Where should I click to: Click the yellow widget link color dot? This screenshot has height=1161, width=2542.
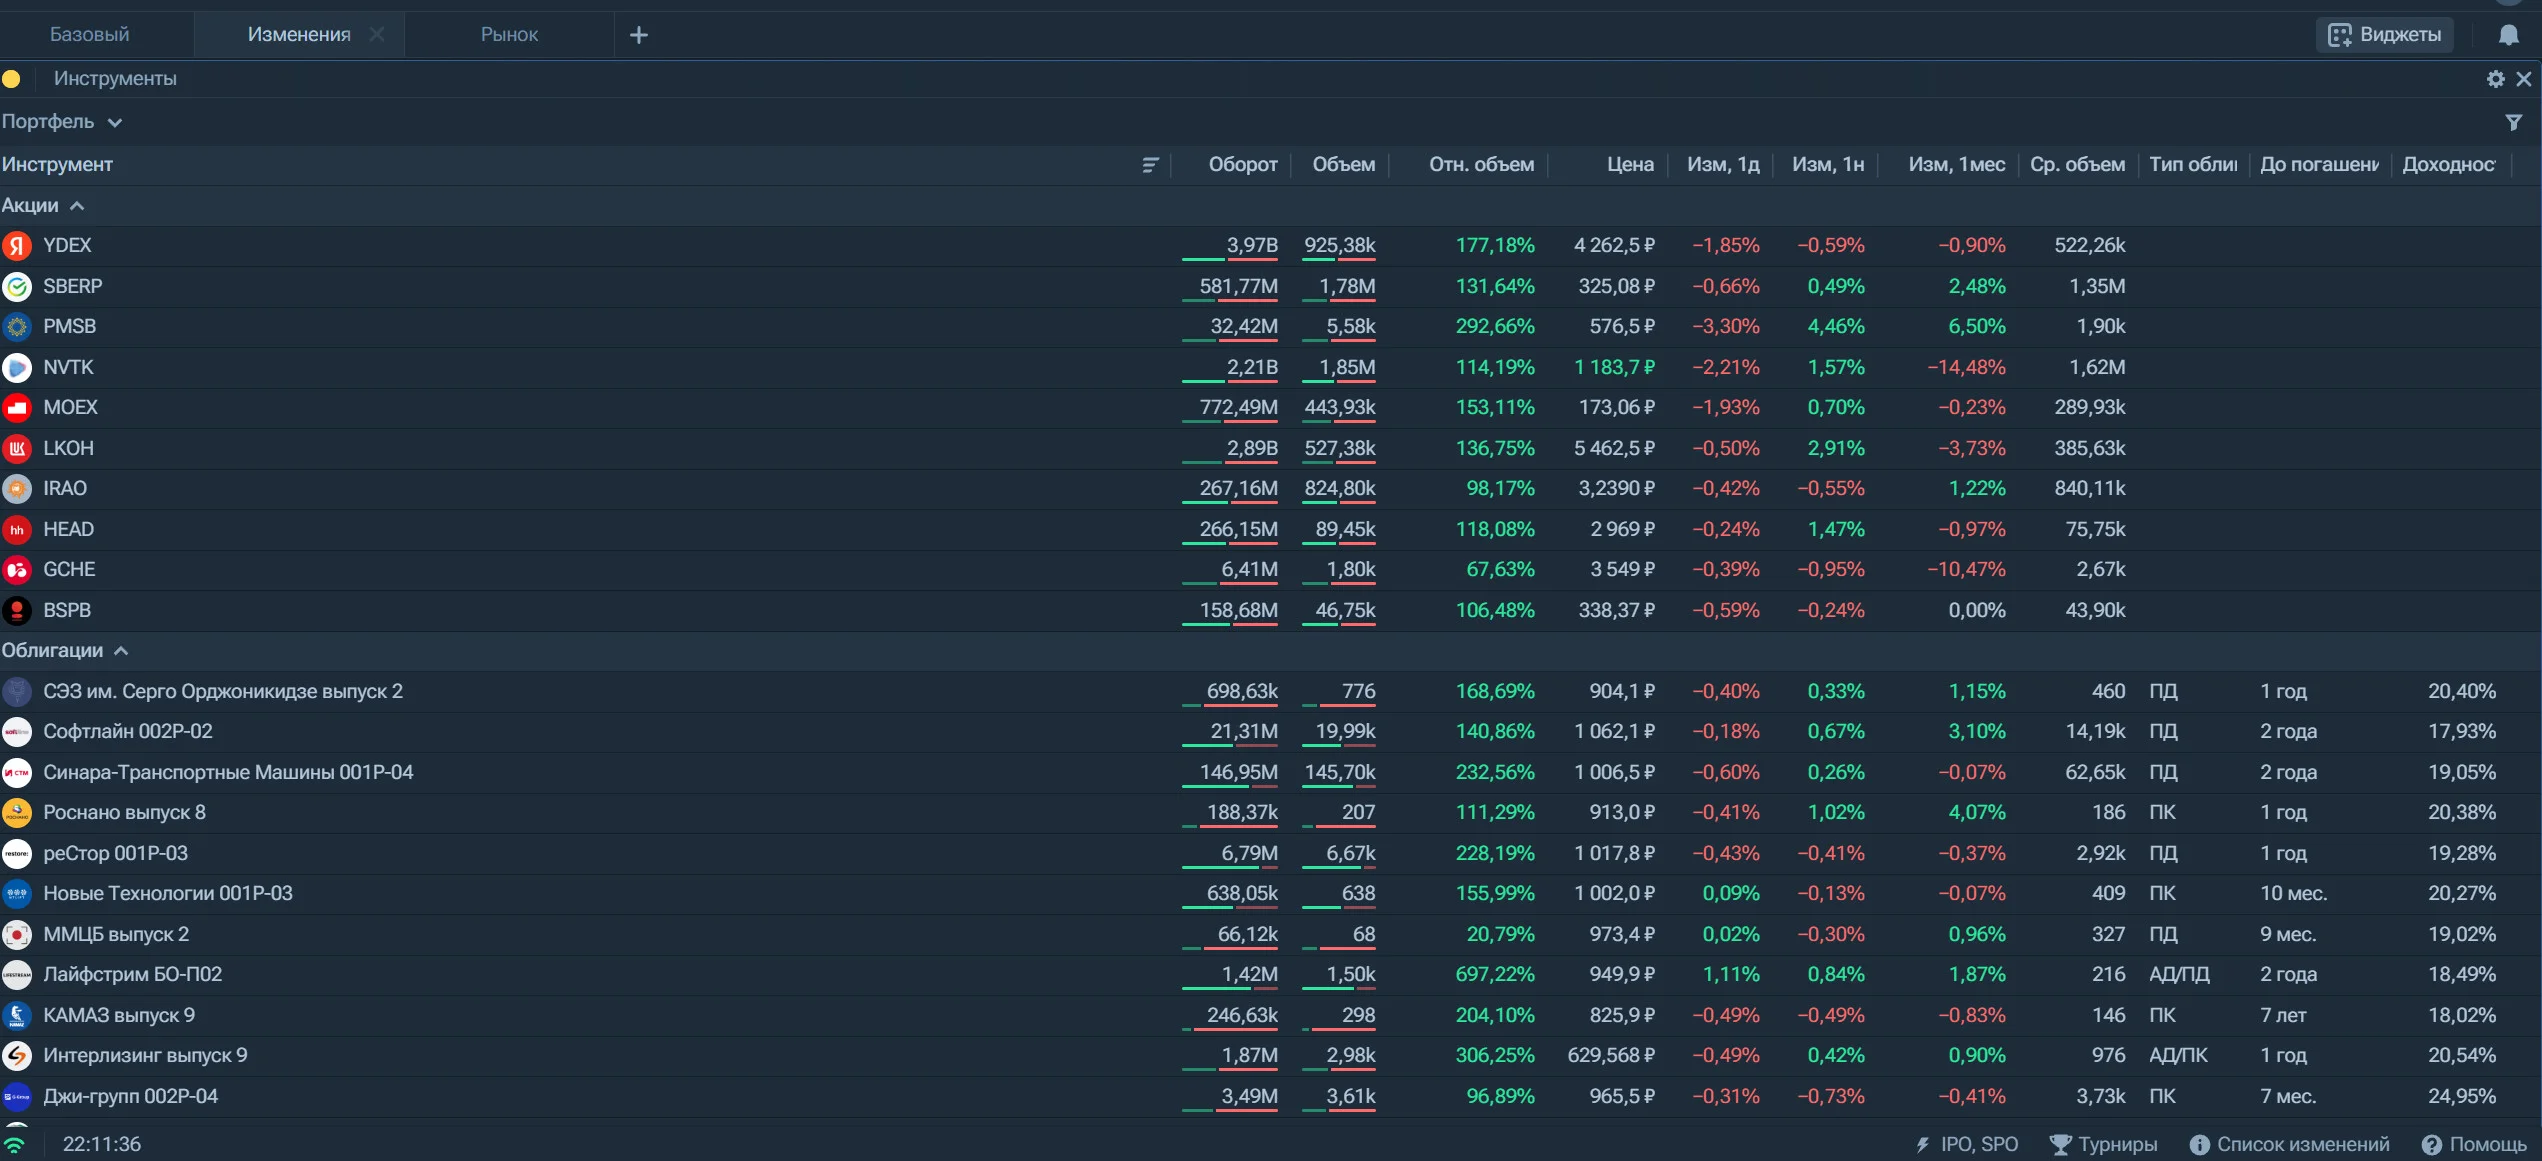(x=11, y=79)
